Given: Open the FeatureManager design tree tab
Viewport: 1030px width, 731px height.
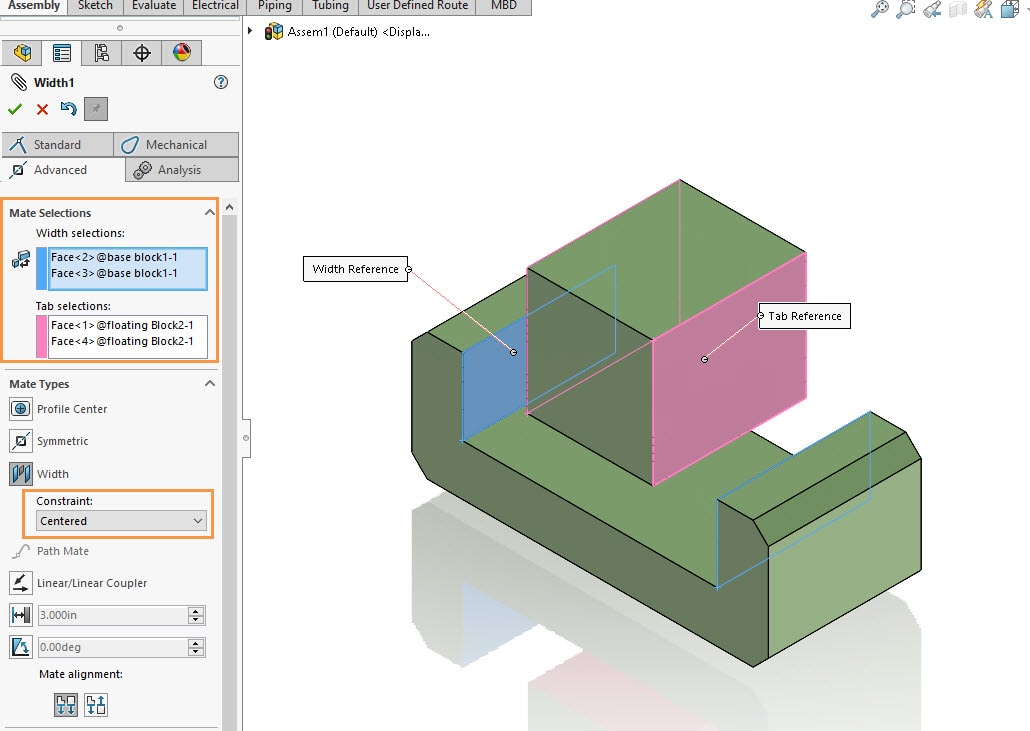Looking at the screenshot, I should point(22,53).
